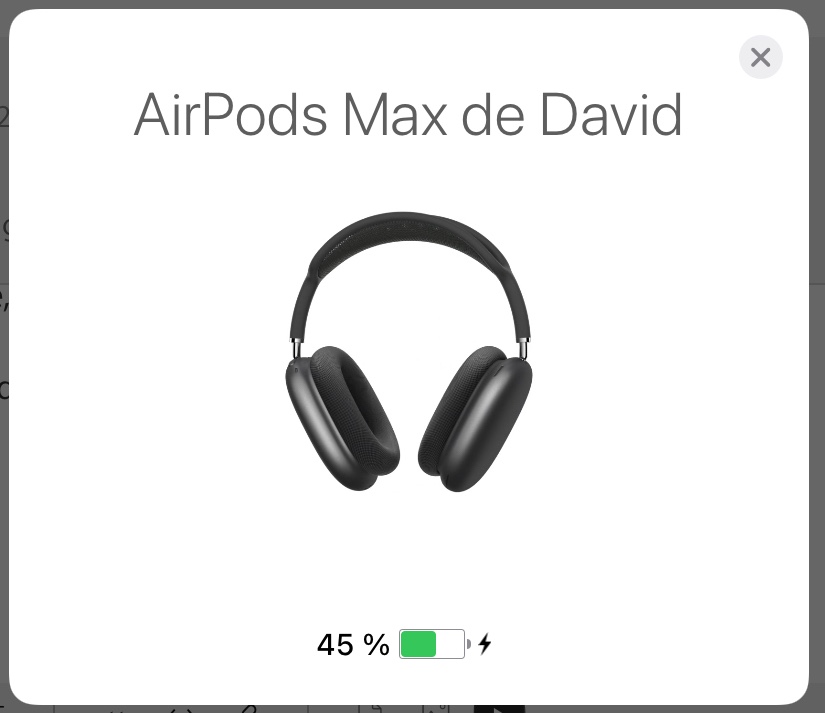Screen dimensions: 825x713
Task: Close the AirPods Max popup
Action: (x=760, y=57)
